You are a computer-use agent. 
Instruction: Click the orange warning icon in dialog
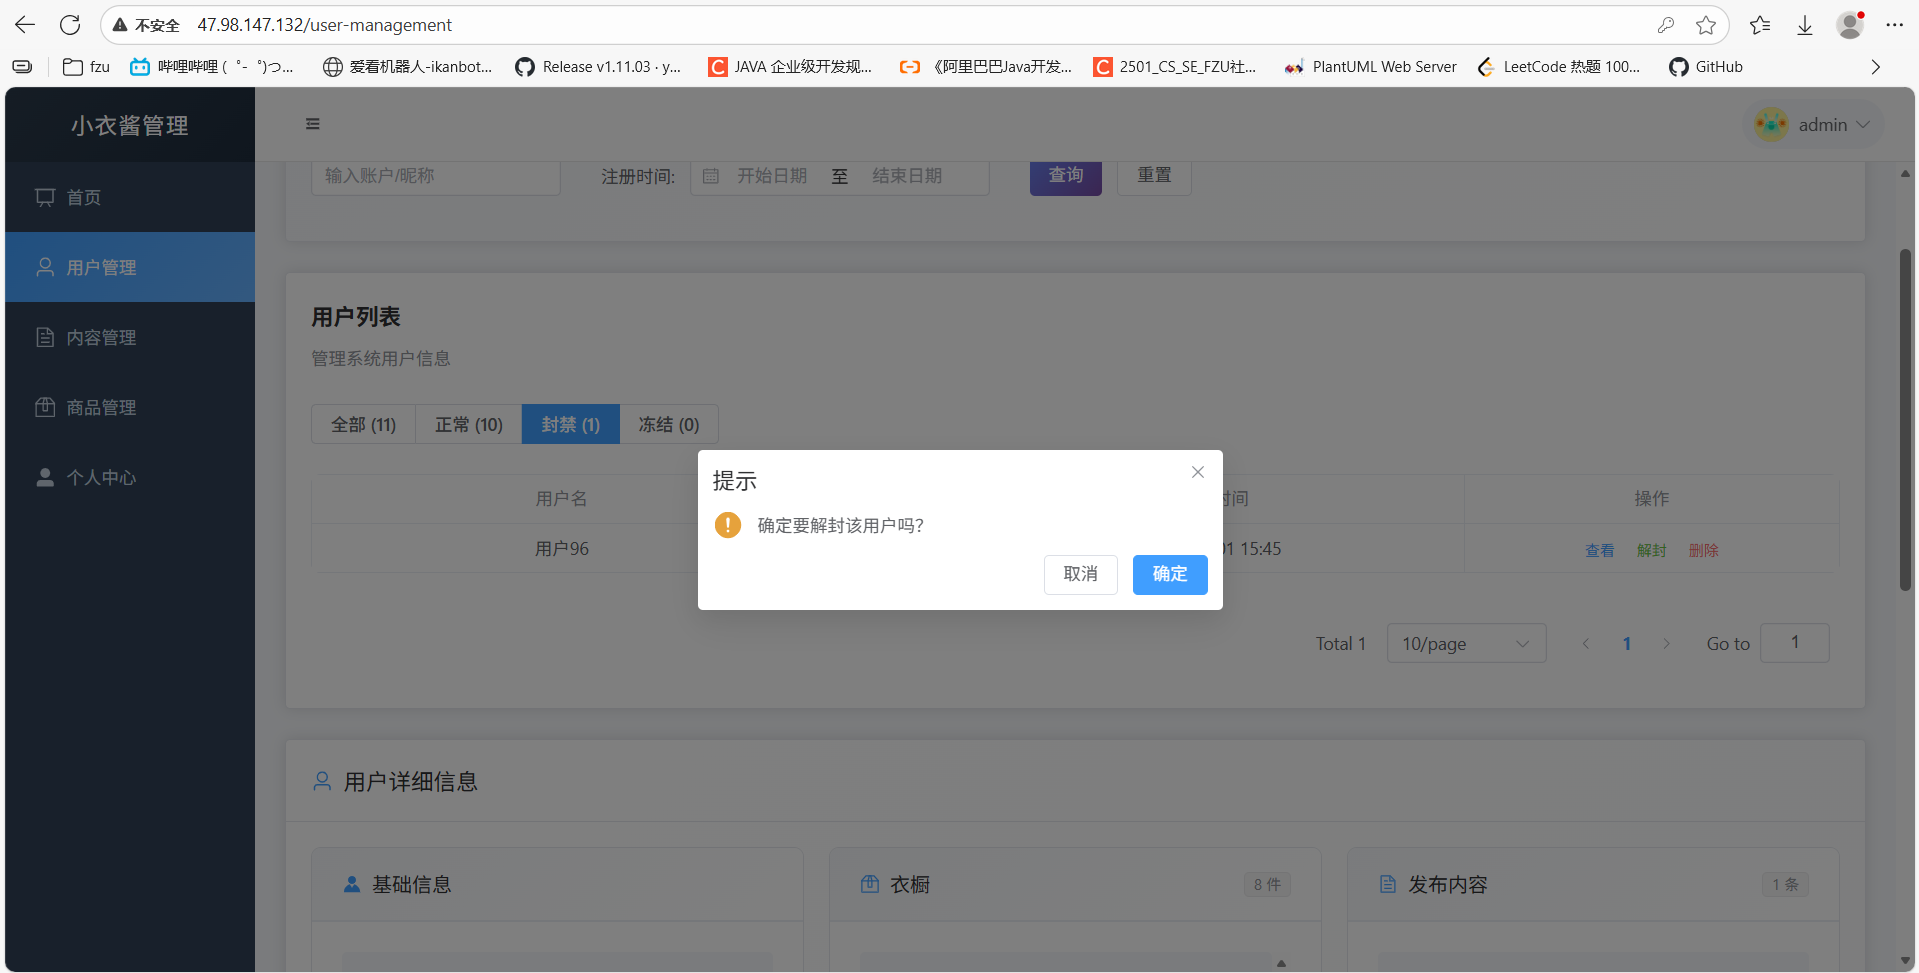[728, 525]
